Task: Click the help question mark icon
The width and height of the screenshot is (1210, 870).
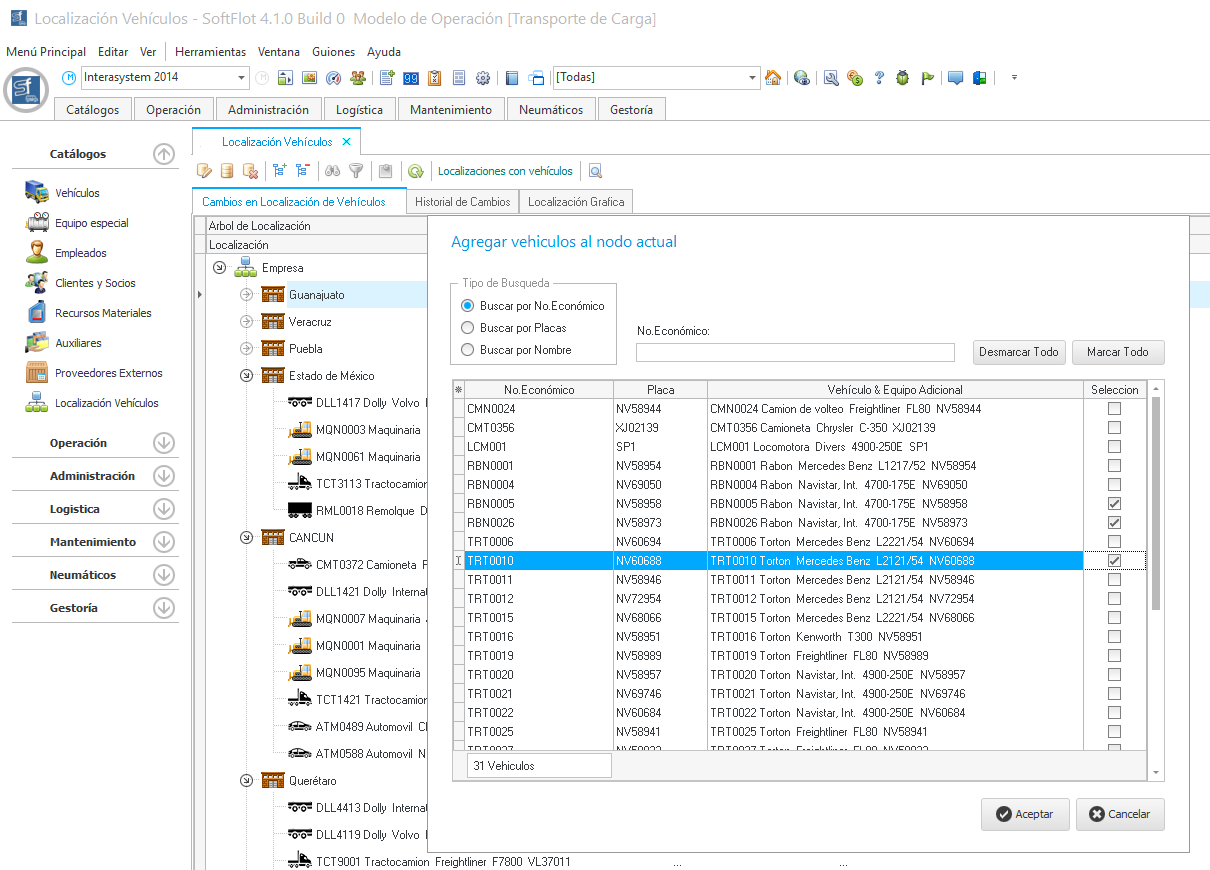Action: click(x=879, y=78)
